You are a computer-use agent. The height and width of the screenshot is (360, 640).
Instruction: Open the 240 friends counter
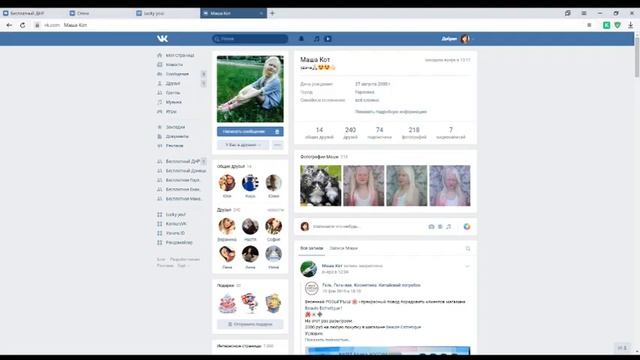350,133
